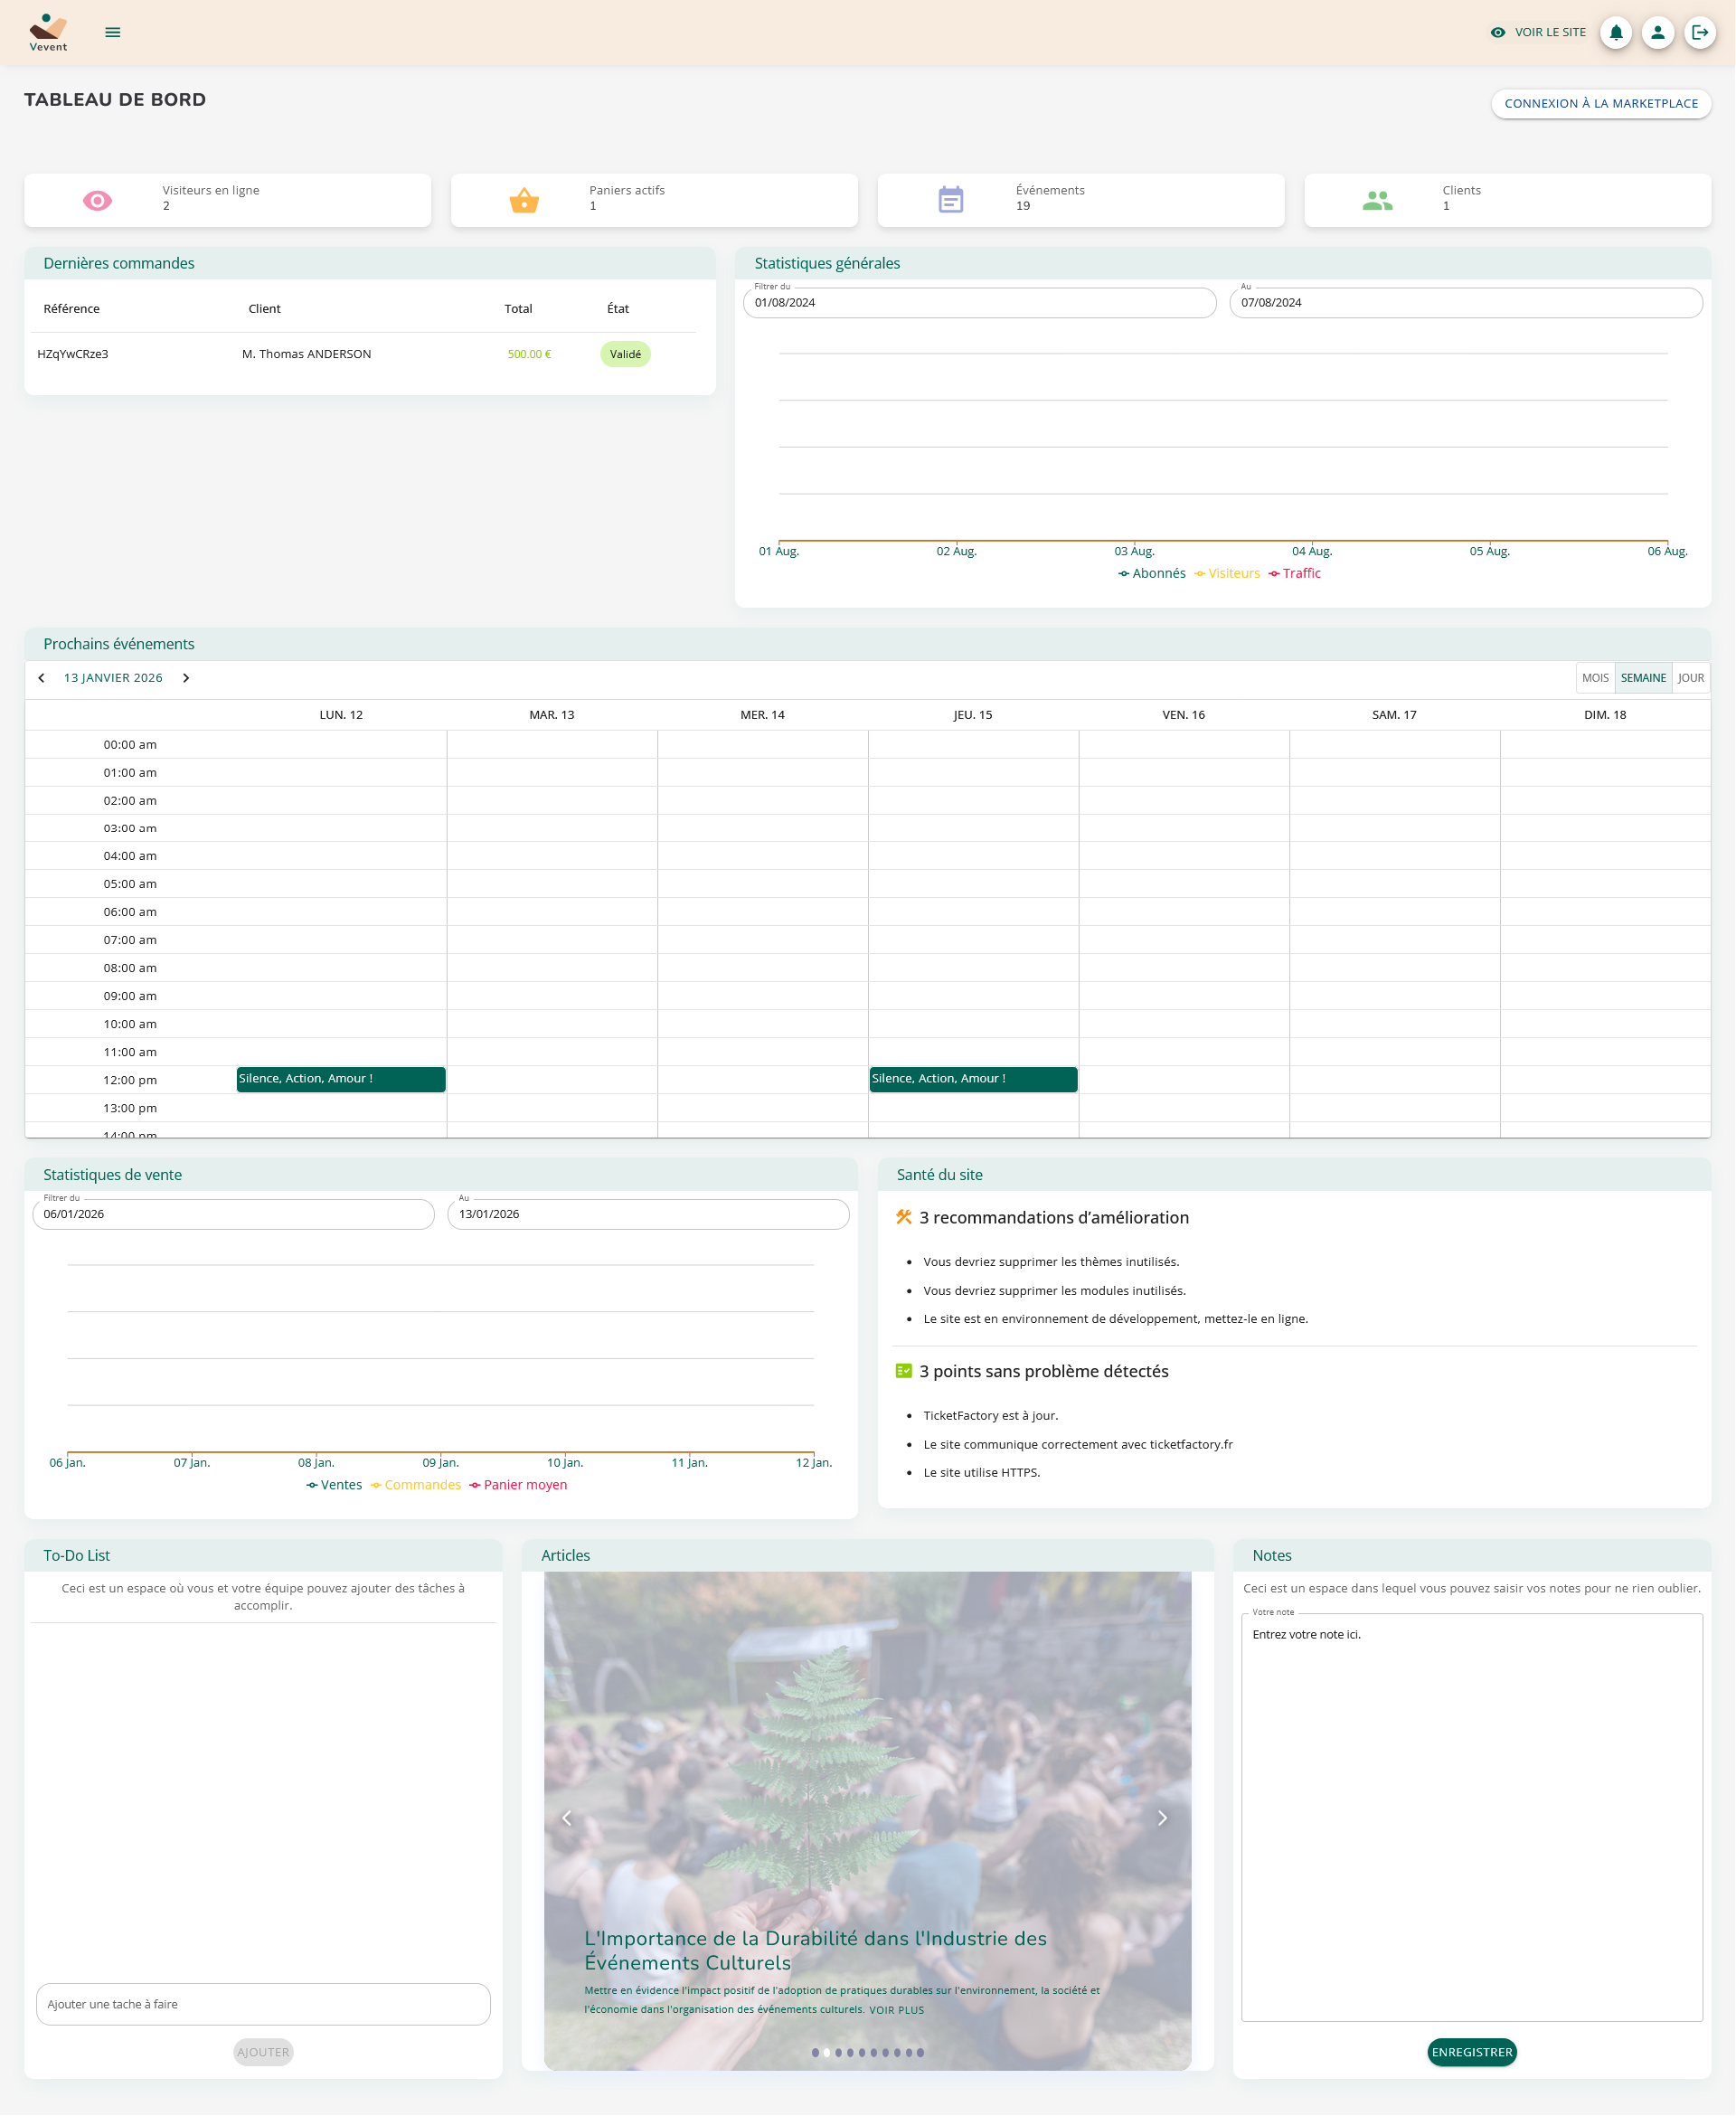This screenshot has width=1736, height=2116.
Task: Click the Événements calendar icon
Action: [950, 200]
